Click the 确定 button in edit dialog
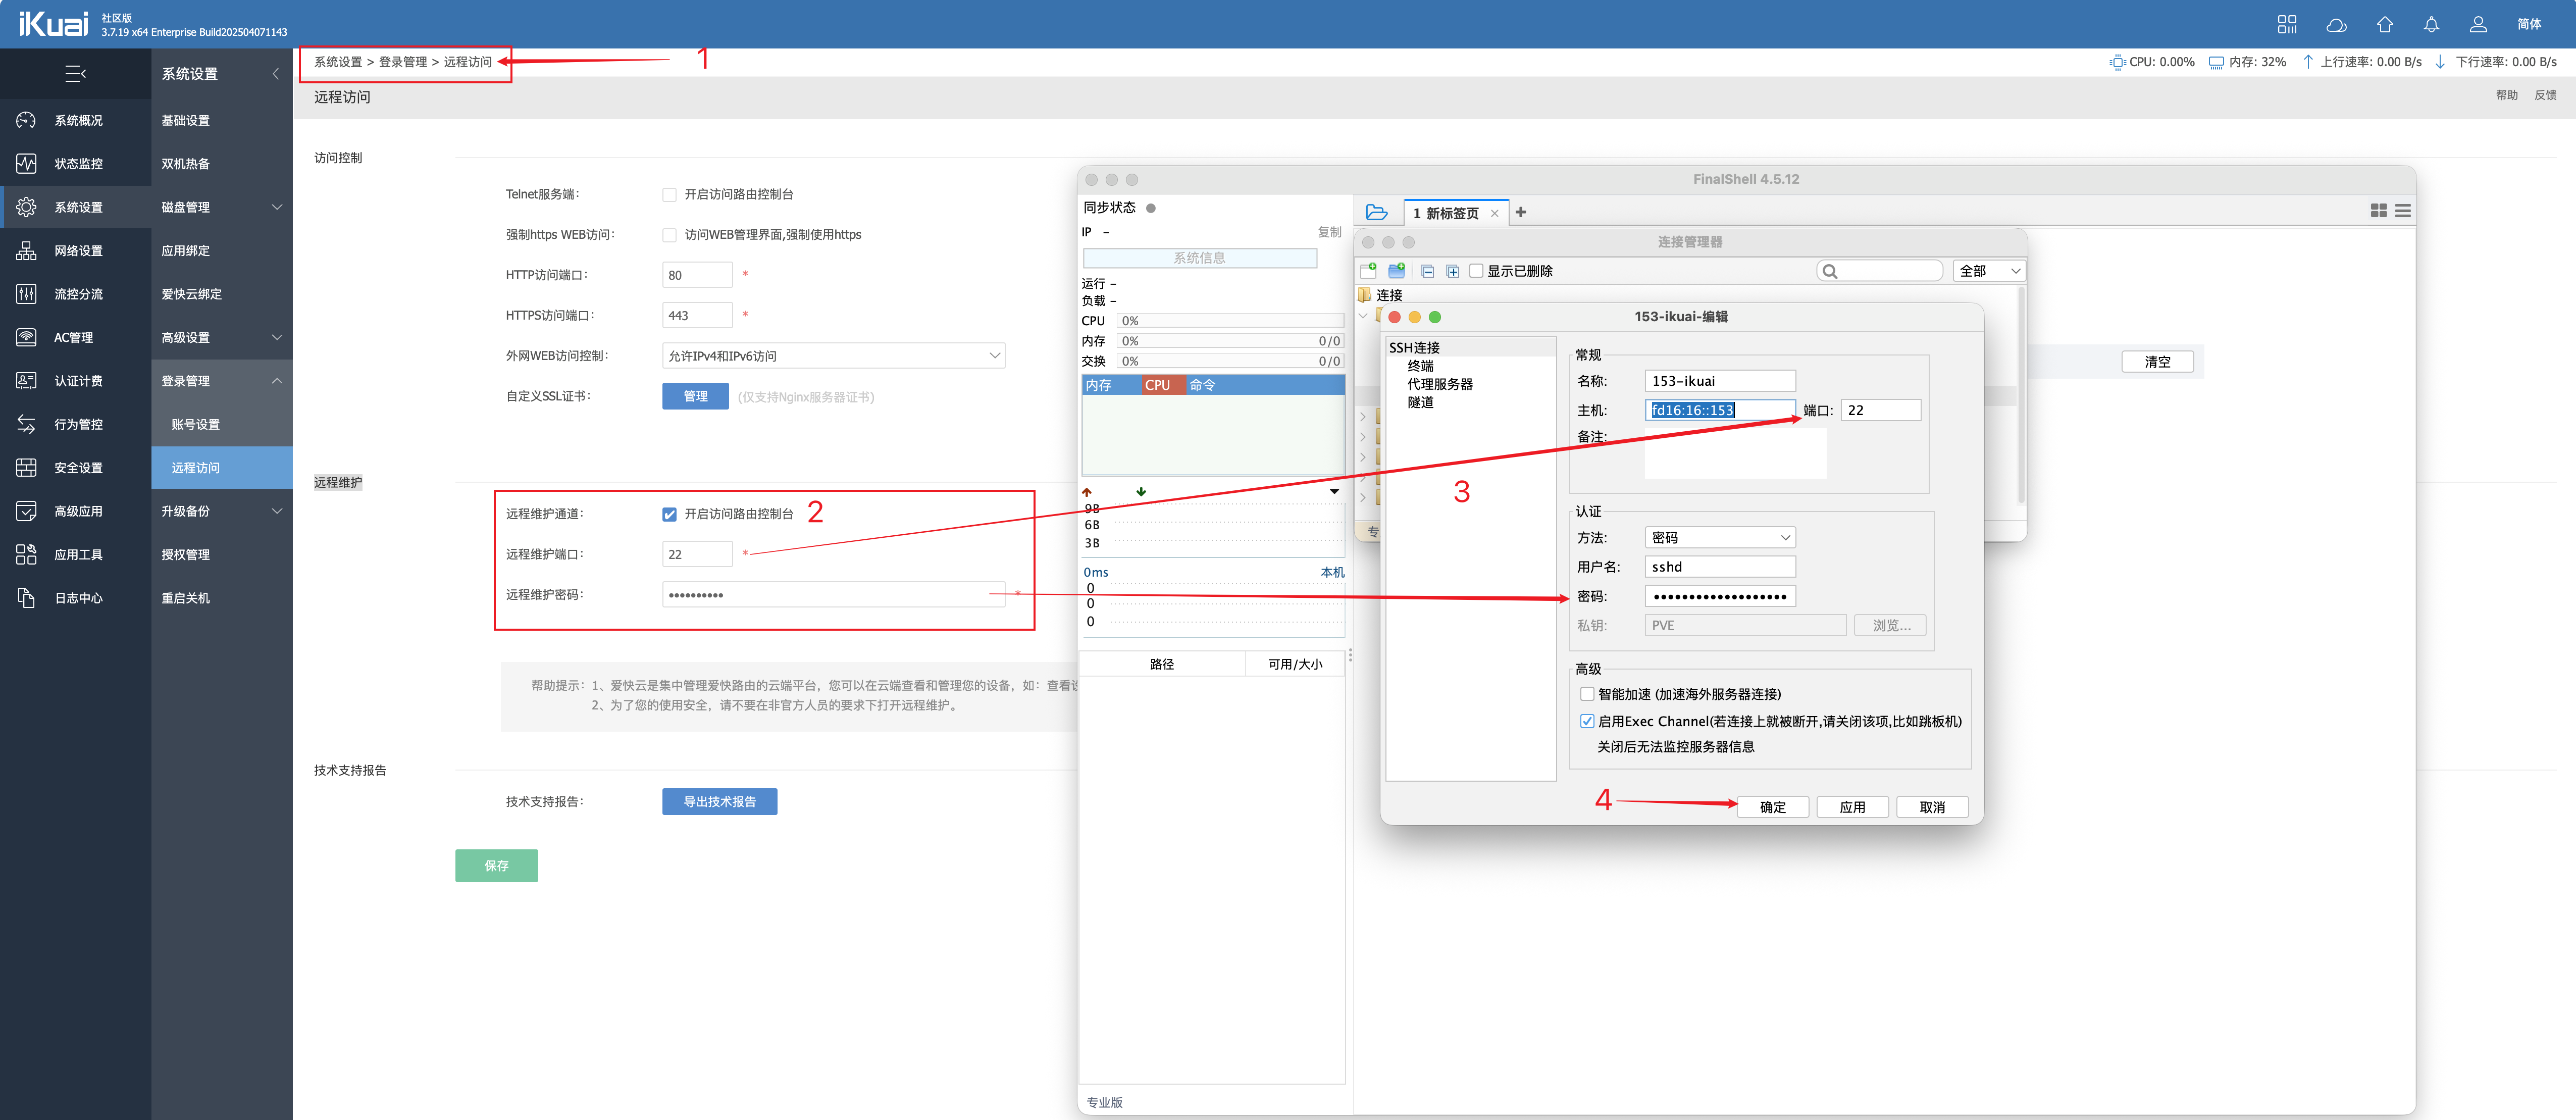The image size is (2576, 1120). pyautogui.click(x=1772, y=807)
